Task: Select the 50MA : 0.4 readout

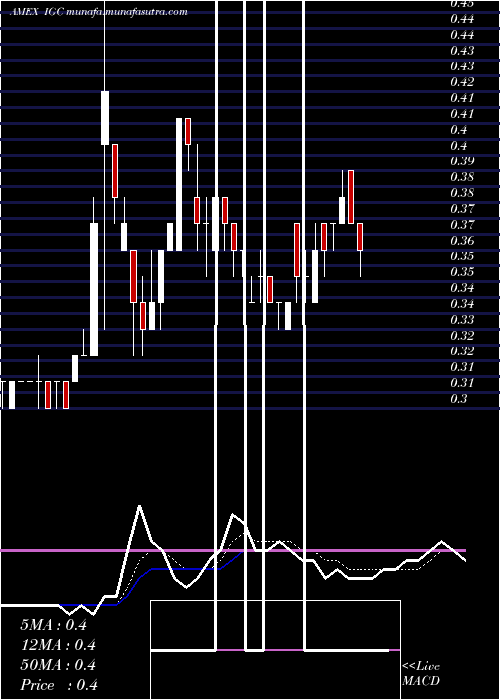Action: point(58,665)
